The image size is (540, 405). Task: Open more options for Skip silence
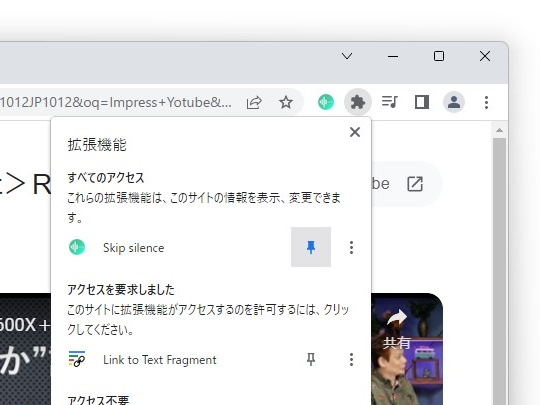351,247
